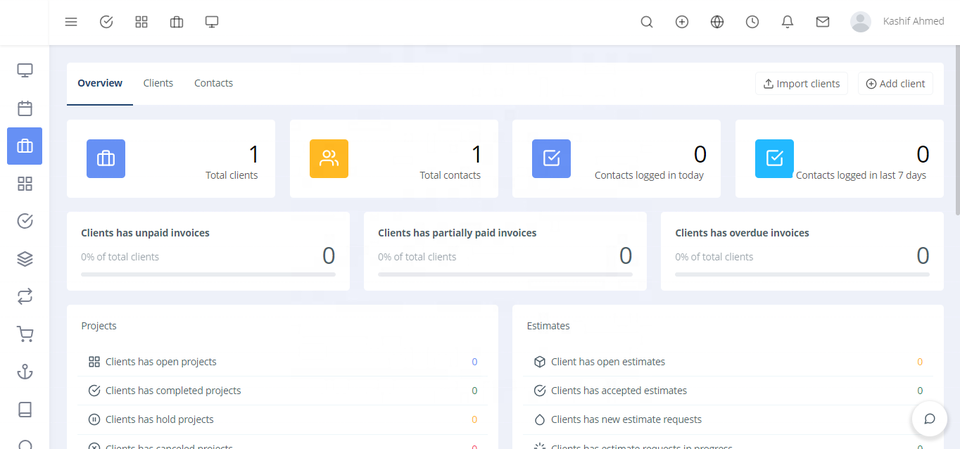Viewport: 960px width, 449px height.
Task: Click the Total clients summary card
Action: click(x=170, y=159)
